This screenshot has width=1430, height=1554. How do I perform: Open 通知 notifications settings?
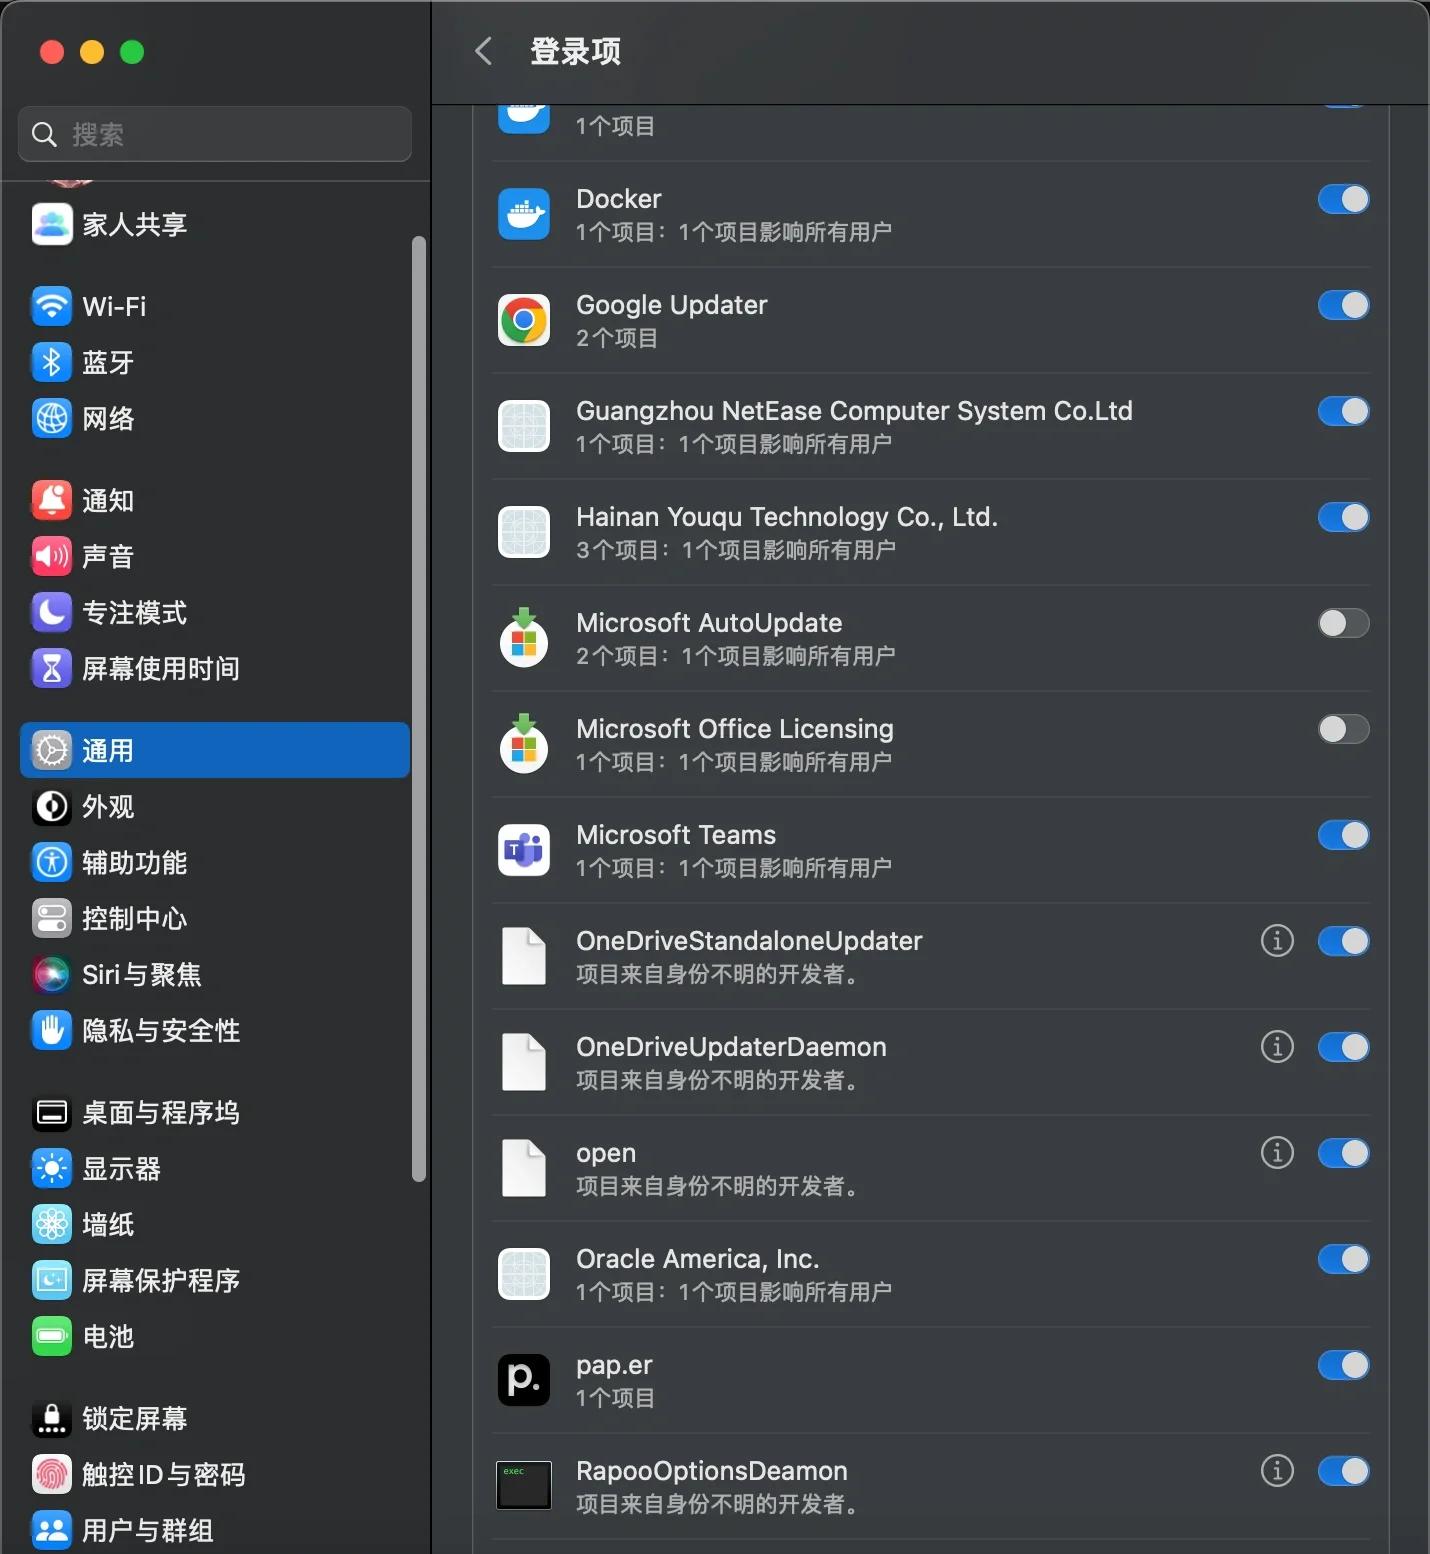215,500
